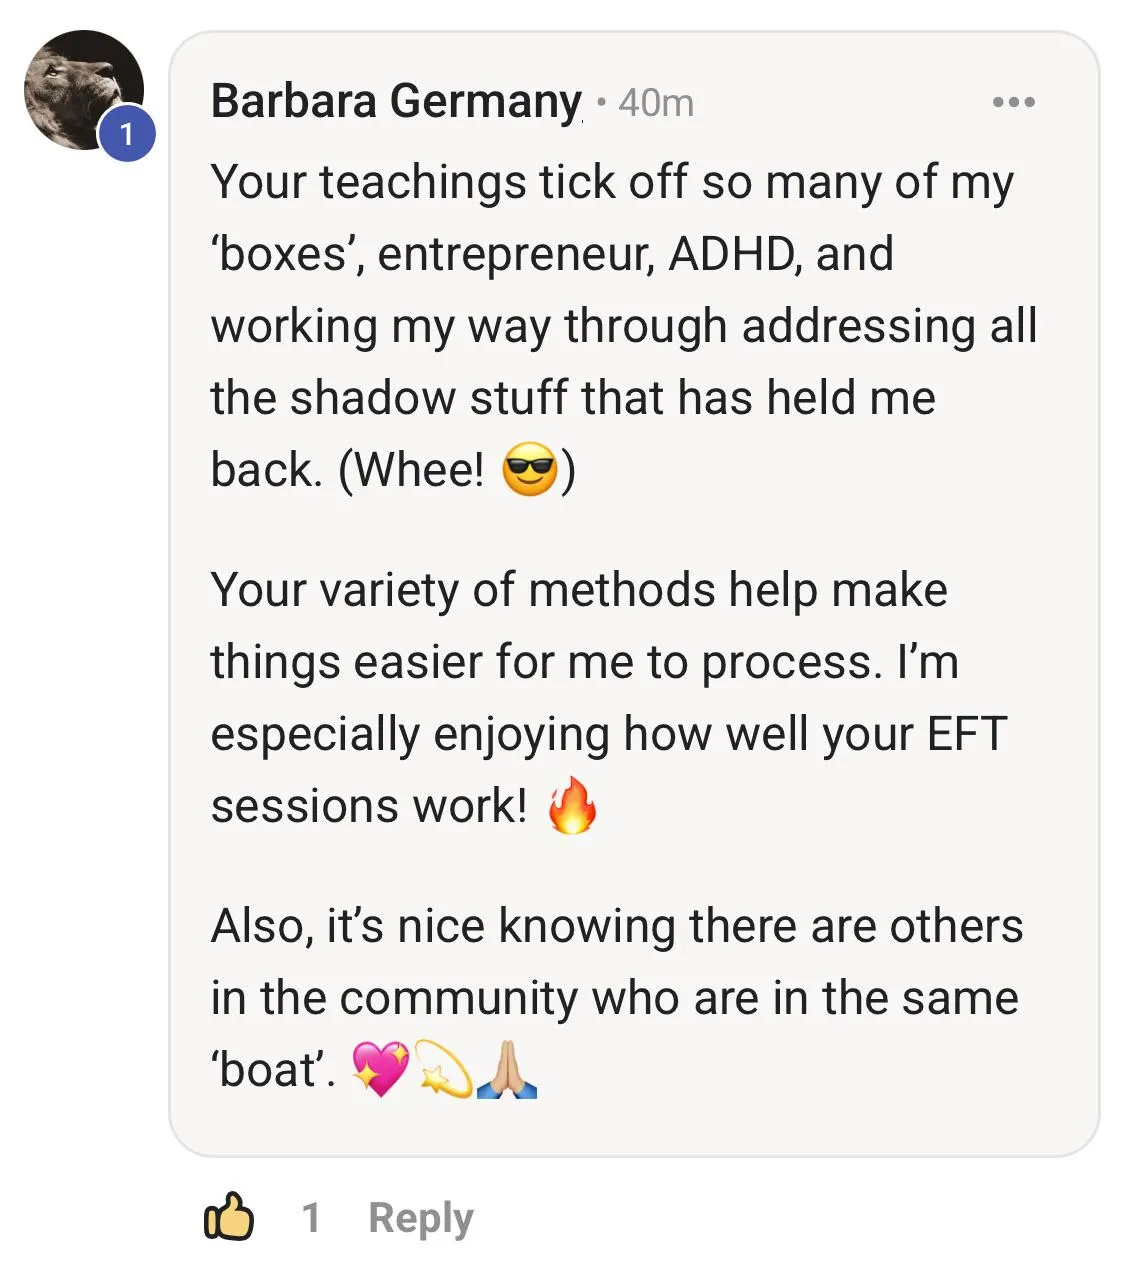This screenshot has width=1125, height=1276.
Task: Click the blue level badge on avatar
Action: (127, 133)
